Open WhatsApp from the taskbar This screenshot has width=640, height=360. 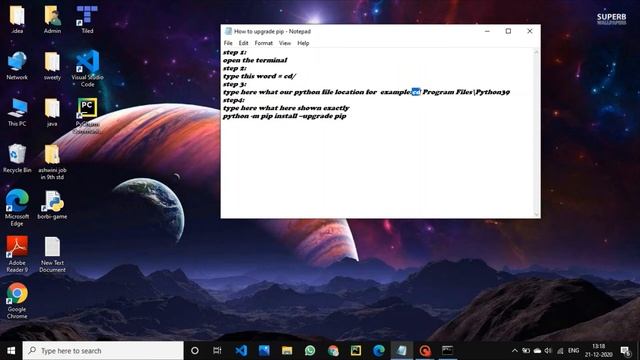310,351
